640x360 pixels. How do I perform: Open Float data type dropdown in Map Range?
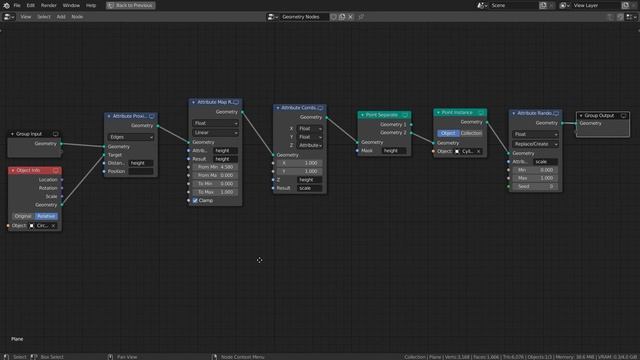click(215, 123)
